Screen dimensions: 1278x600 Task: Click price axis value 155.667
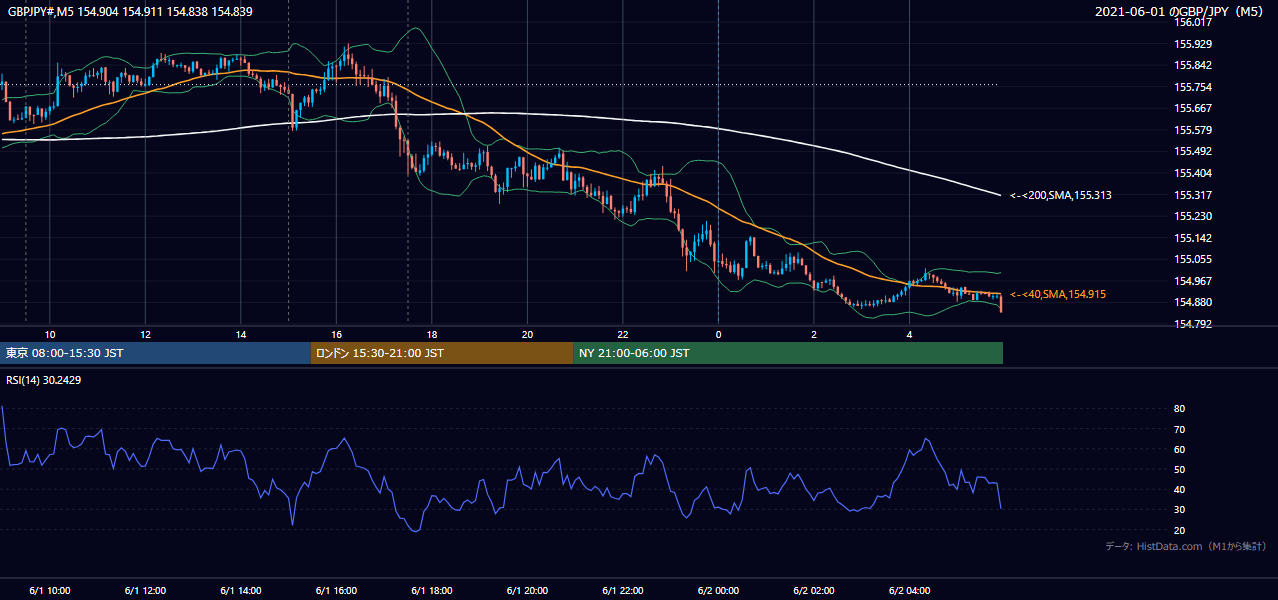tap(1193, 108)
